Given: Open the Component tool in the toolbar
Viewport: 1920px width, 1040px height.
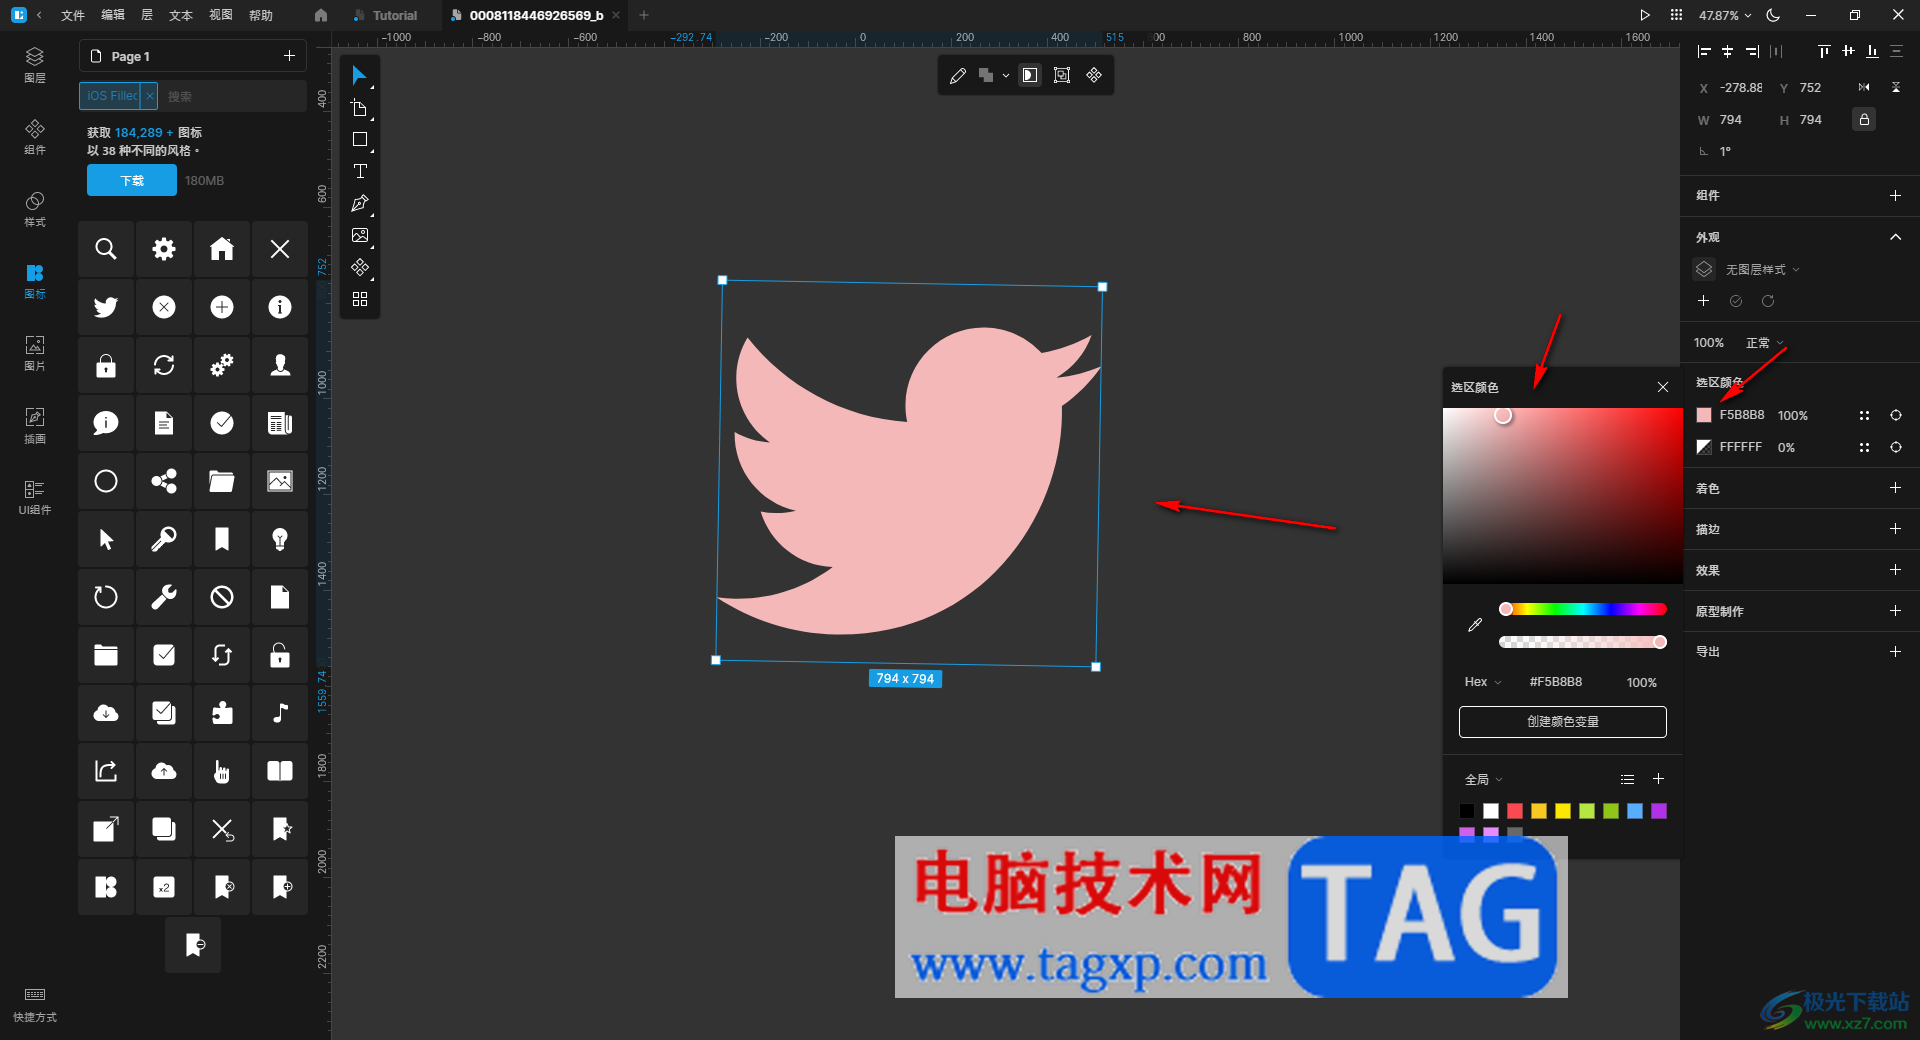Looking at the screenshot, I should pyautogui.click(x=359, y=268).
